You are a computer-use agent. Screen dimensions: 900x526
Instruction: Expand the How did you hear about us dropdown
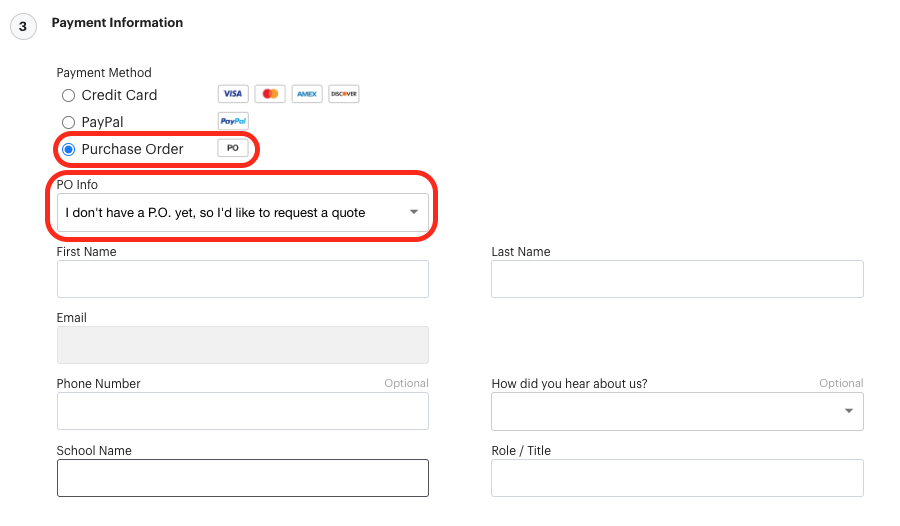(x=677, y=411)
